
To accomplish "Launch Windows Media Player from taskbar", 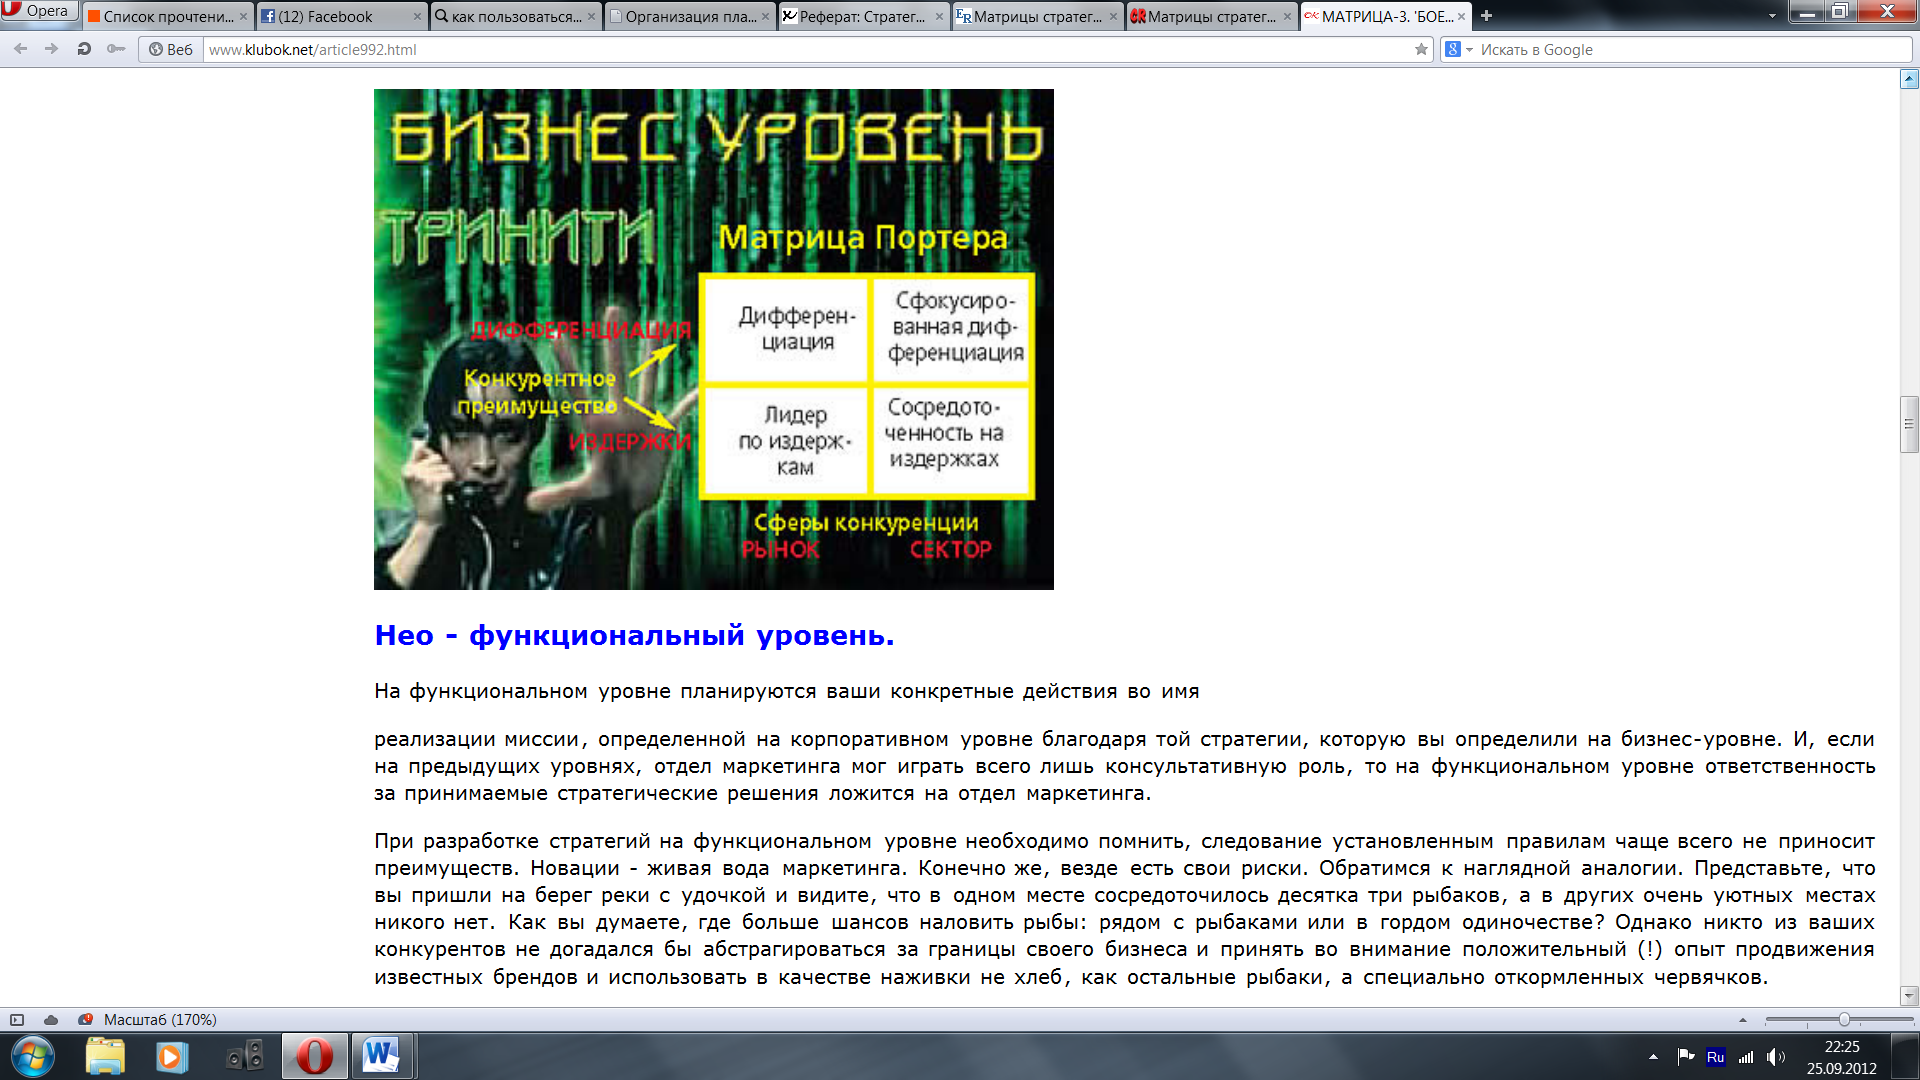I will tap(171, 1056).
